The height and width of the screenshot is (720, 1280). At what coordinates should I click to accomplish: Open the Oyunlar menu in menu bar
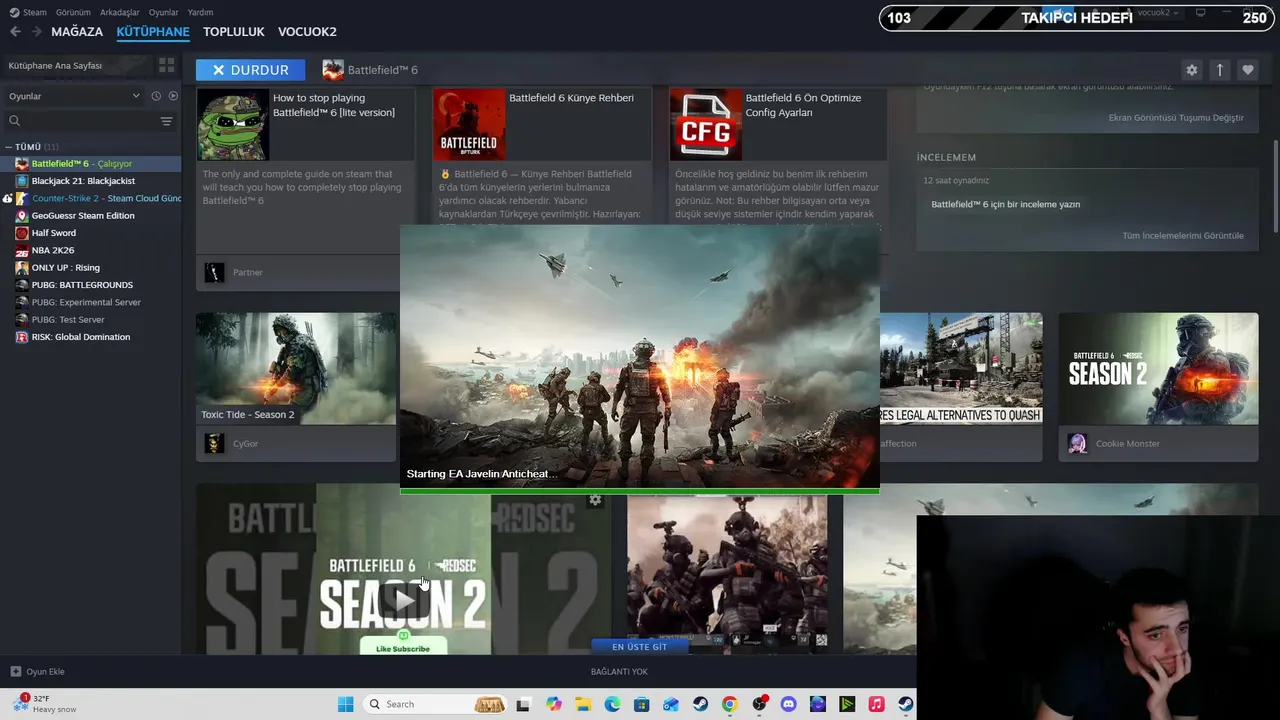(163, 12)
